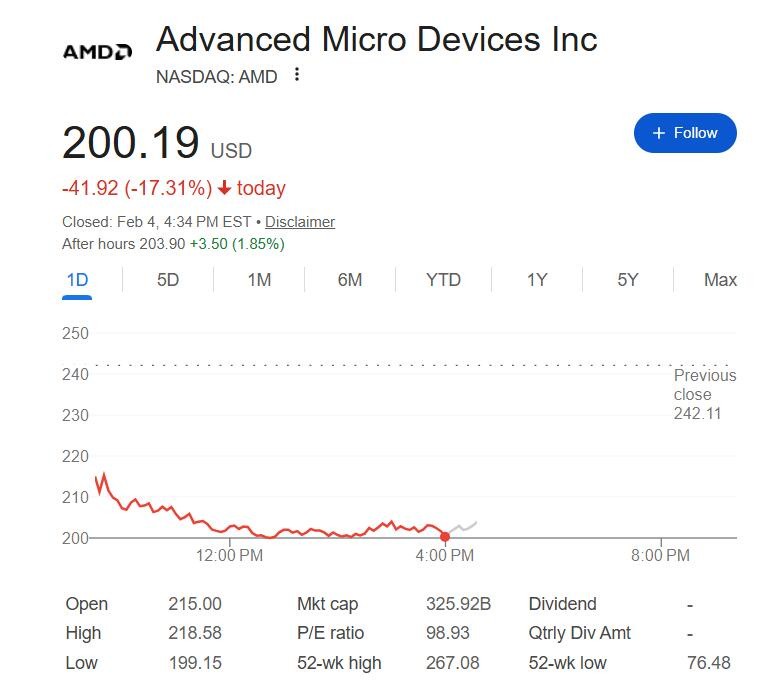Screen dimensions: 757x687
Task: Click the gray after-hours line on chart
Action: click(x=464, y=525)
